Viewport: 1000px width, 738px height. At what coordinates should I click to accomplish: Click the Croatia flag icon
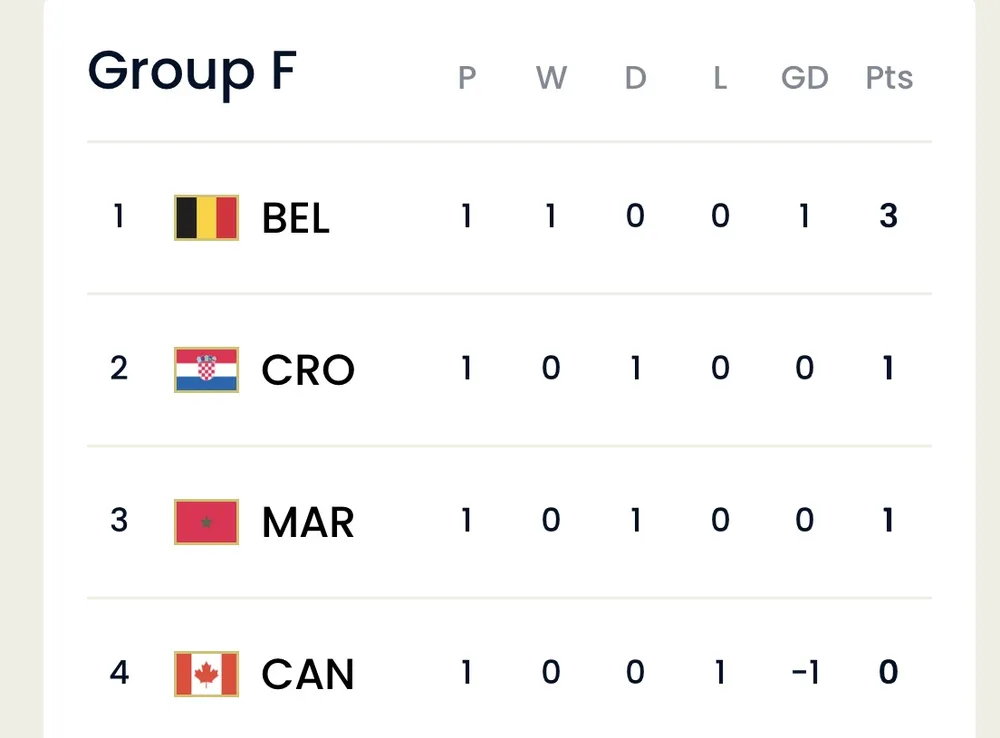pyautogui.click(x=206, y=370)
